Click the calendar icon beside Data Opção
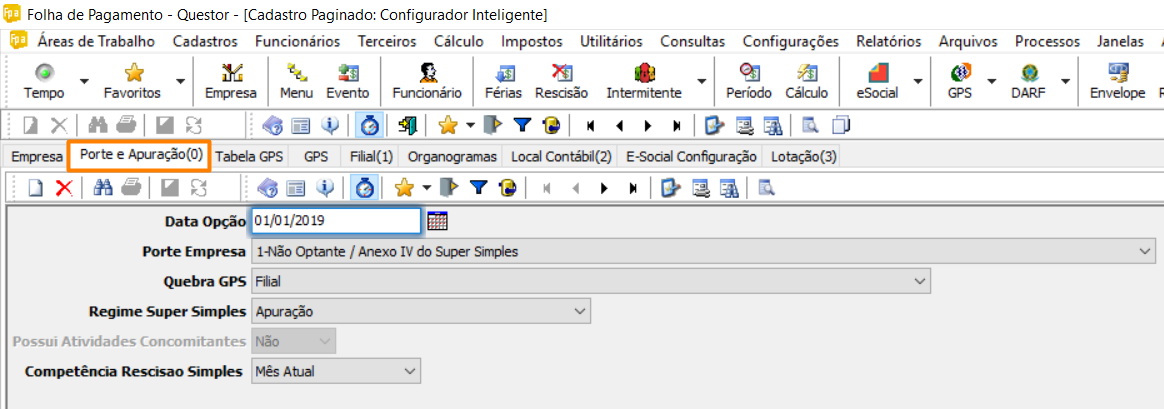The height and width of the screenshot is (409, 1164). tap(438, 220)
